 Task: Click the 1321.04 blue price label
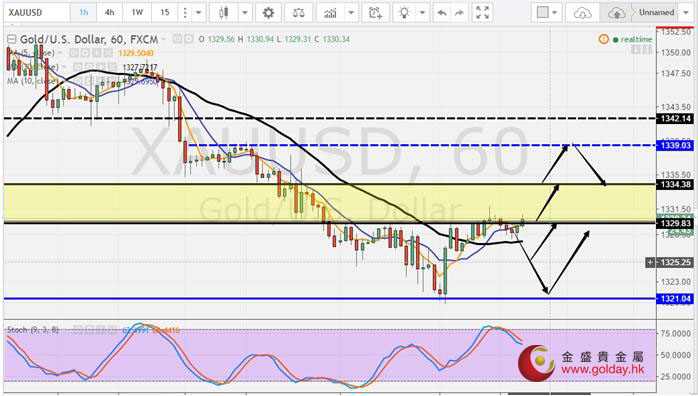[676, 299]
